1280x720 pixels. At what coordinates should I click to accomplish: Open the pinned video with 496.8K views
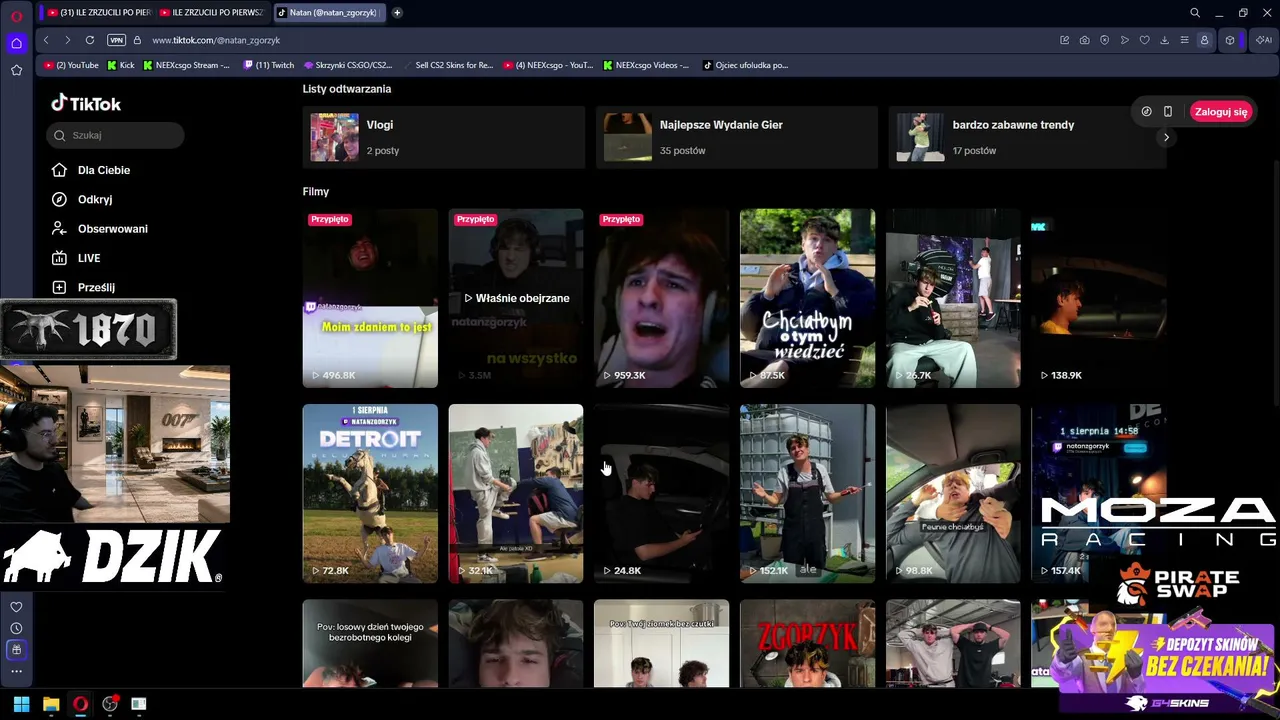click(x=370, y=298)
